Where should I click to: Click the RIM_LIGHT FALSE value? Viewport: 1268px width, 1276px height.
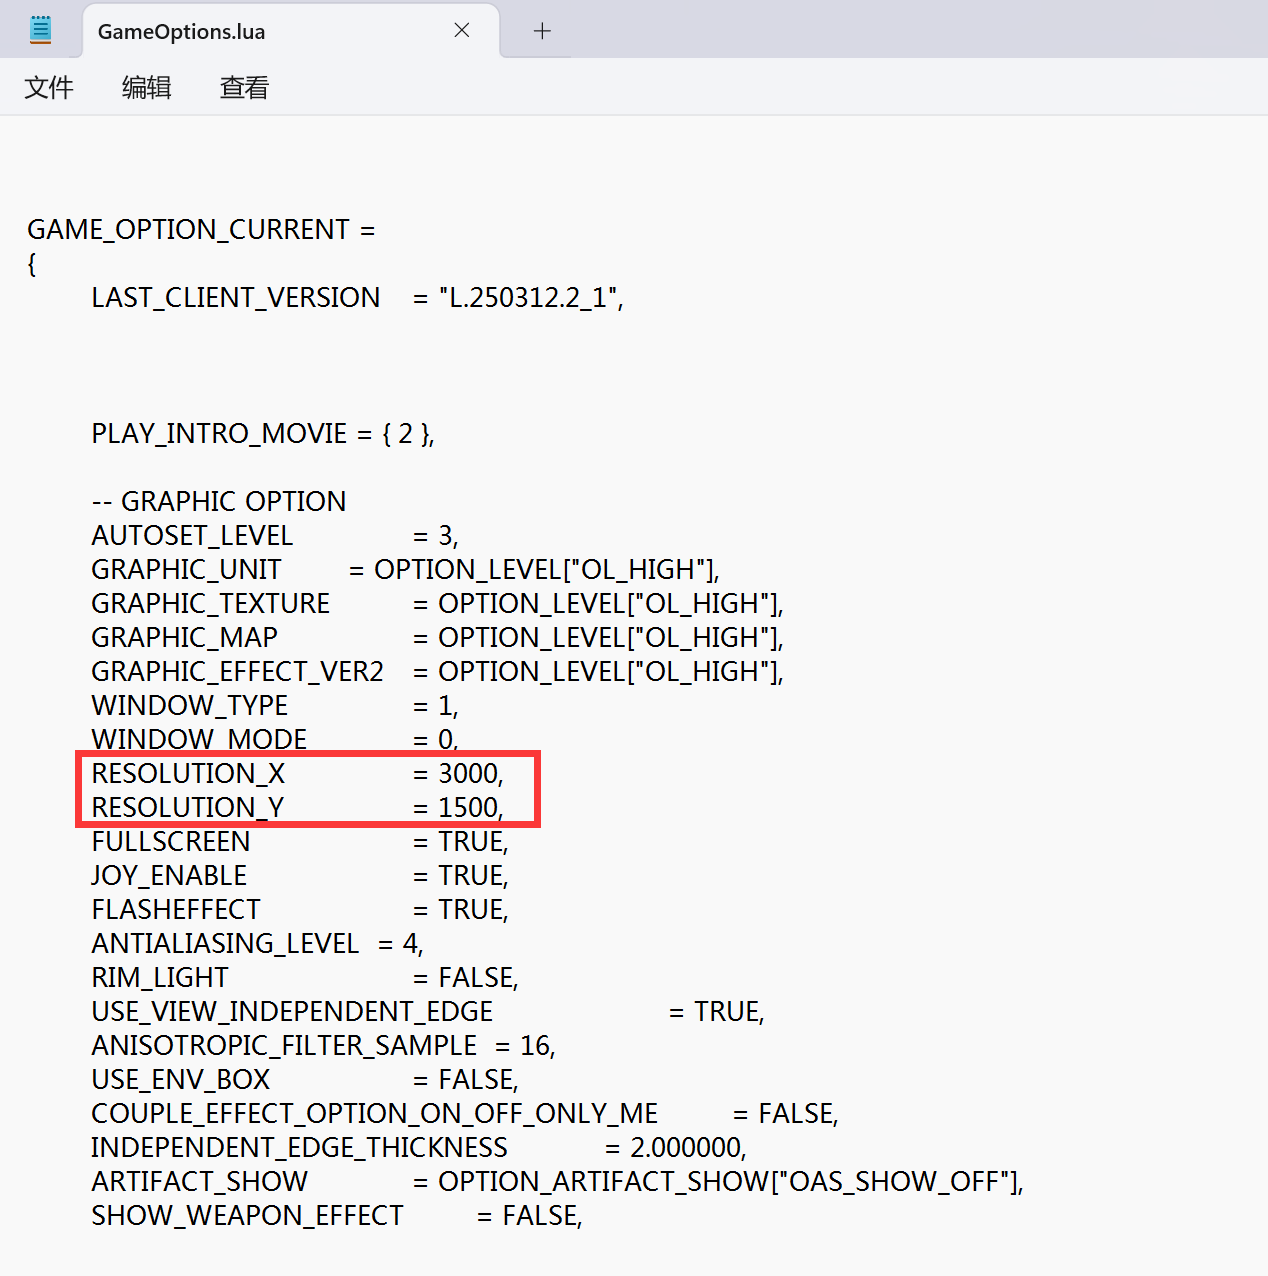(x=476, y=978)
